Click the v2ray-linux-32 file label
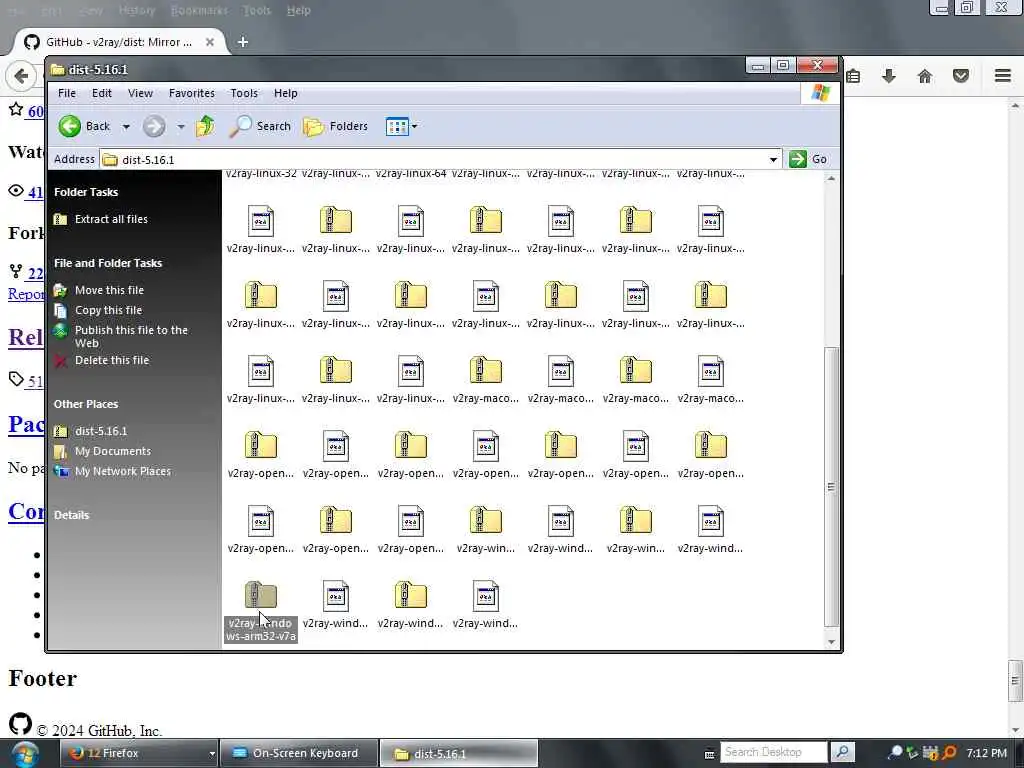This screenshot has width=1024, height=768. [x=261, y=174]
